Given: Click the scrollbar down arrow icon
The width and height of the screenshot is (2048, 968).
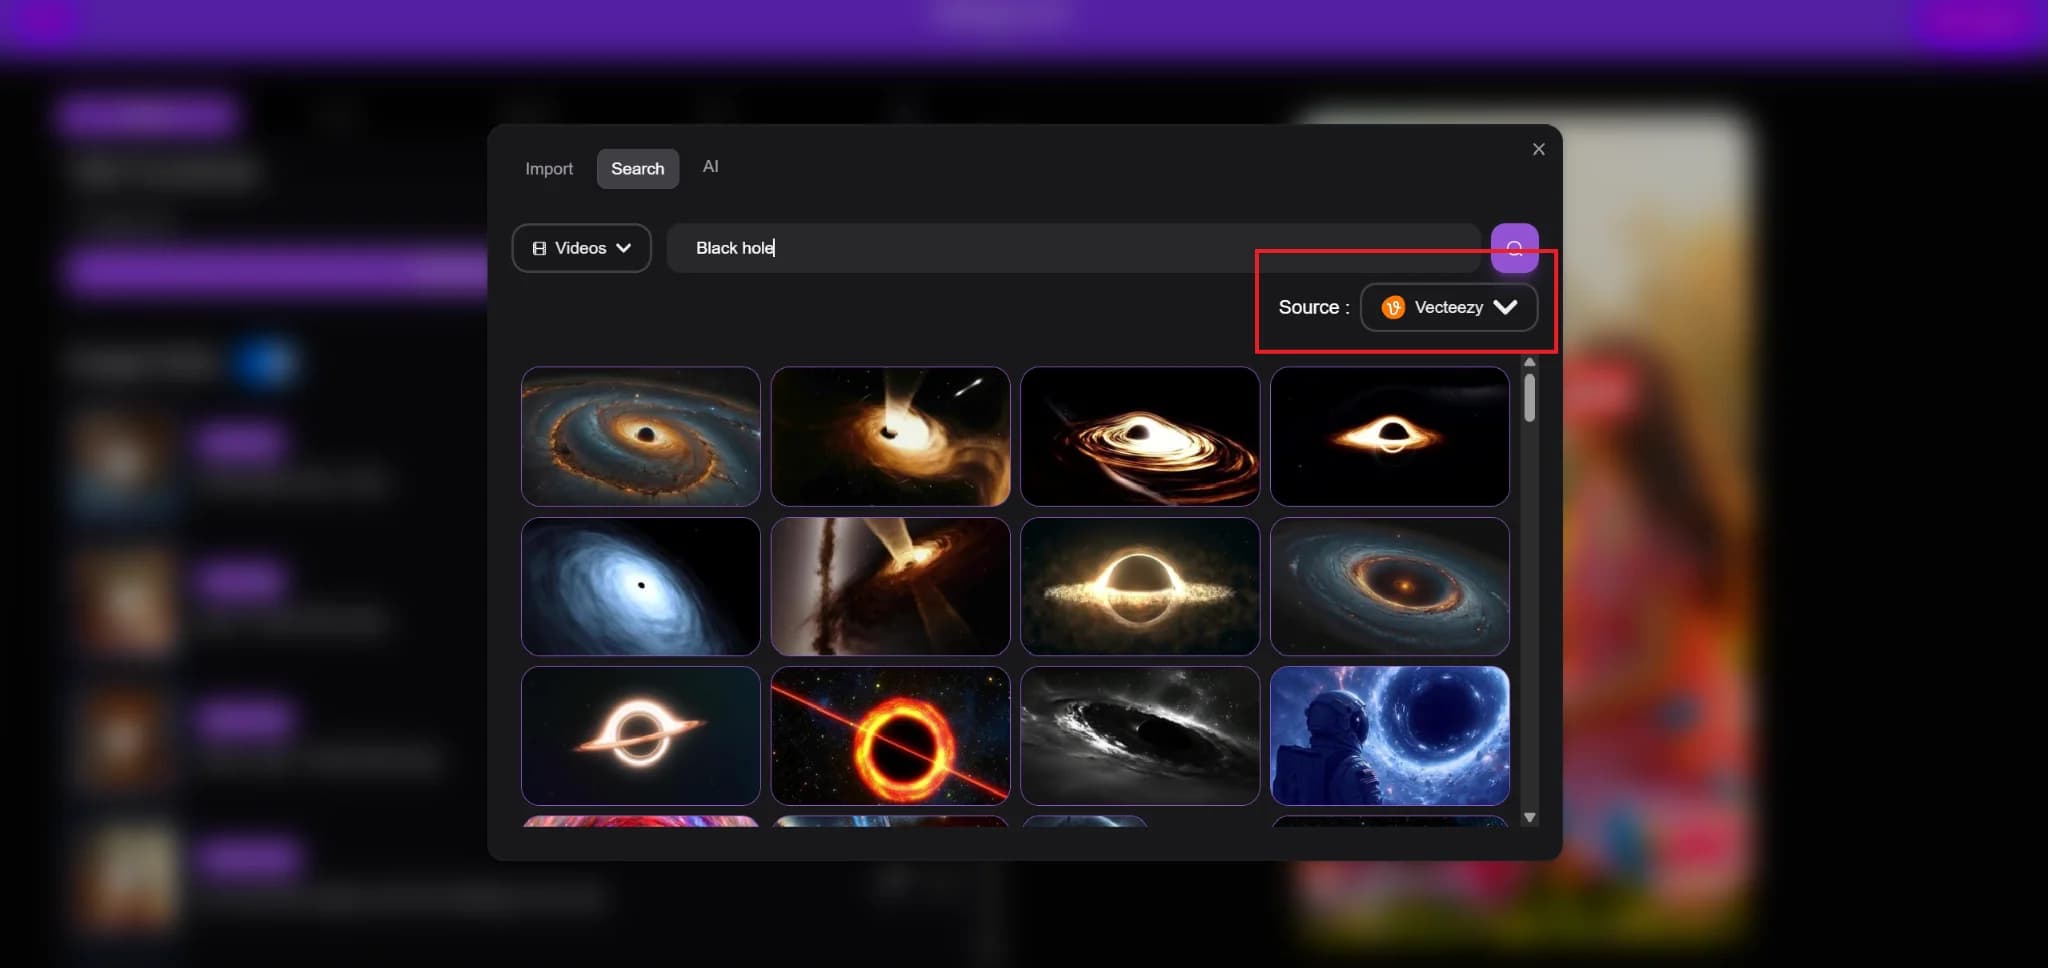Looking at the screenshot, I should click(x=1530, y=817).
